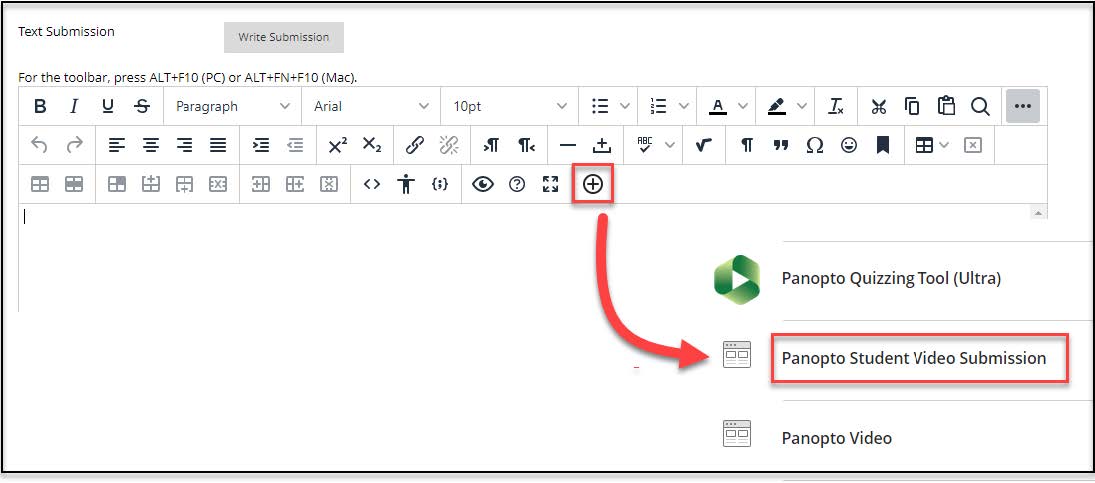Apply the current text color
The width and height of the screenshot is (1095, 483).
pos(718,106)
